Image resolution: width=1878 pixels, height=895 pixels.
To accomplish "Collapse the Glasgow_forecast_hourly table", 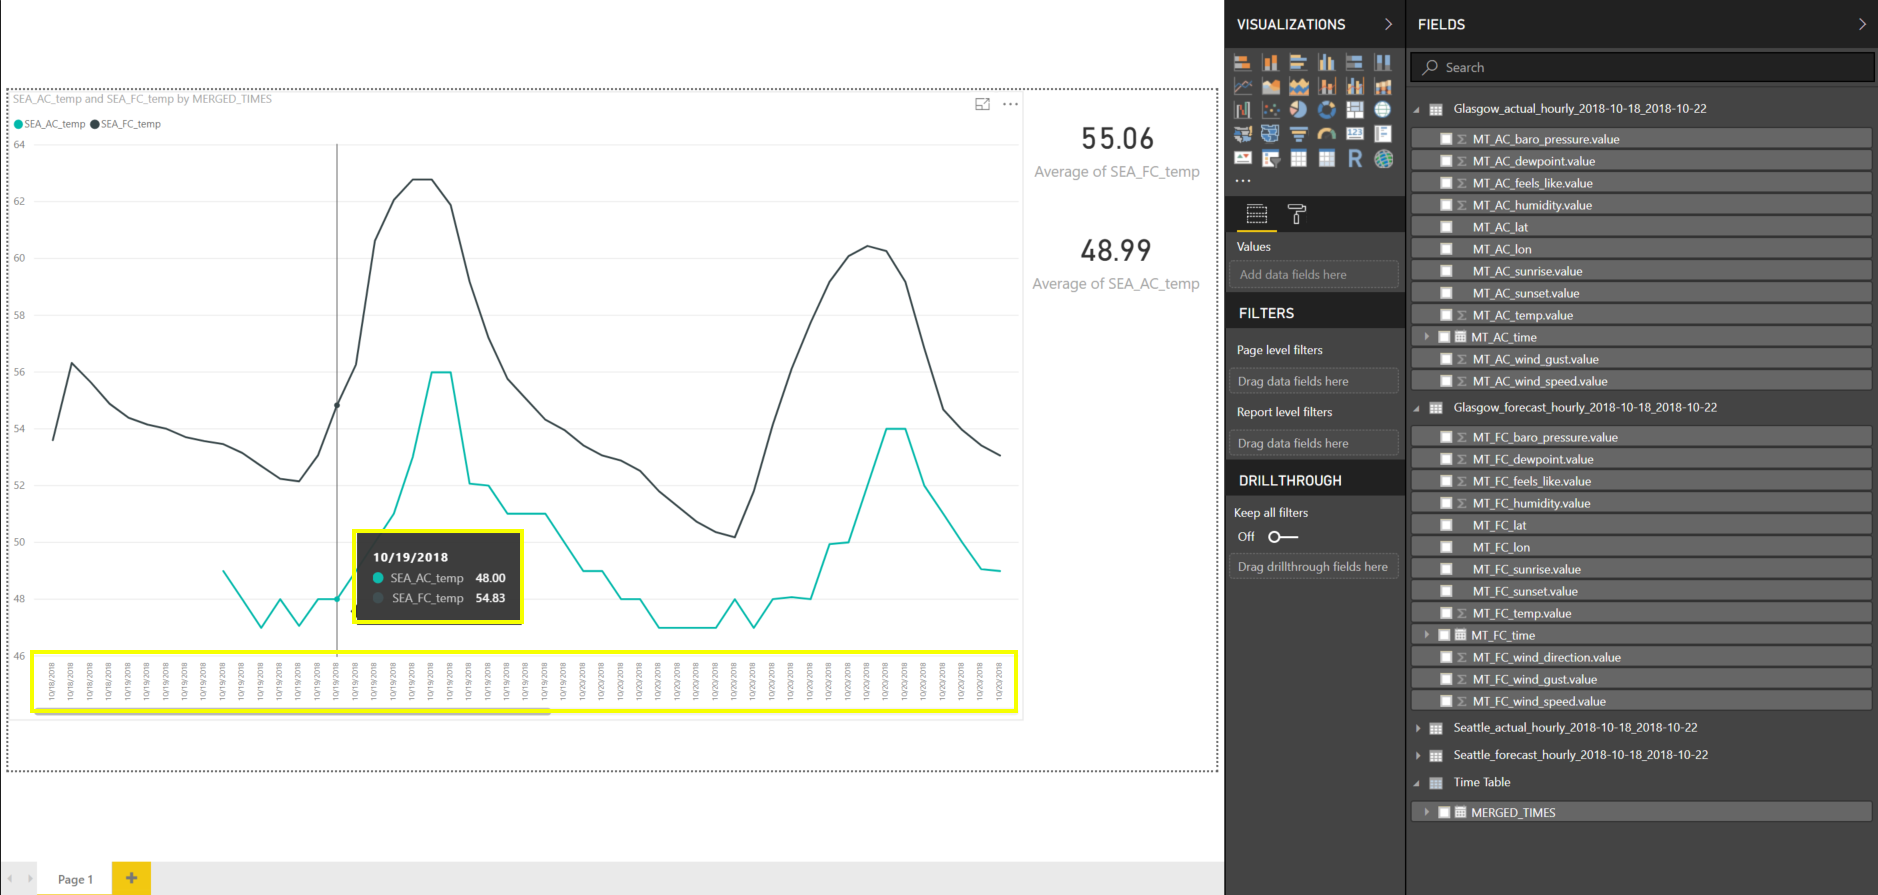I will 1417,408.
